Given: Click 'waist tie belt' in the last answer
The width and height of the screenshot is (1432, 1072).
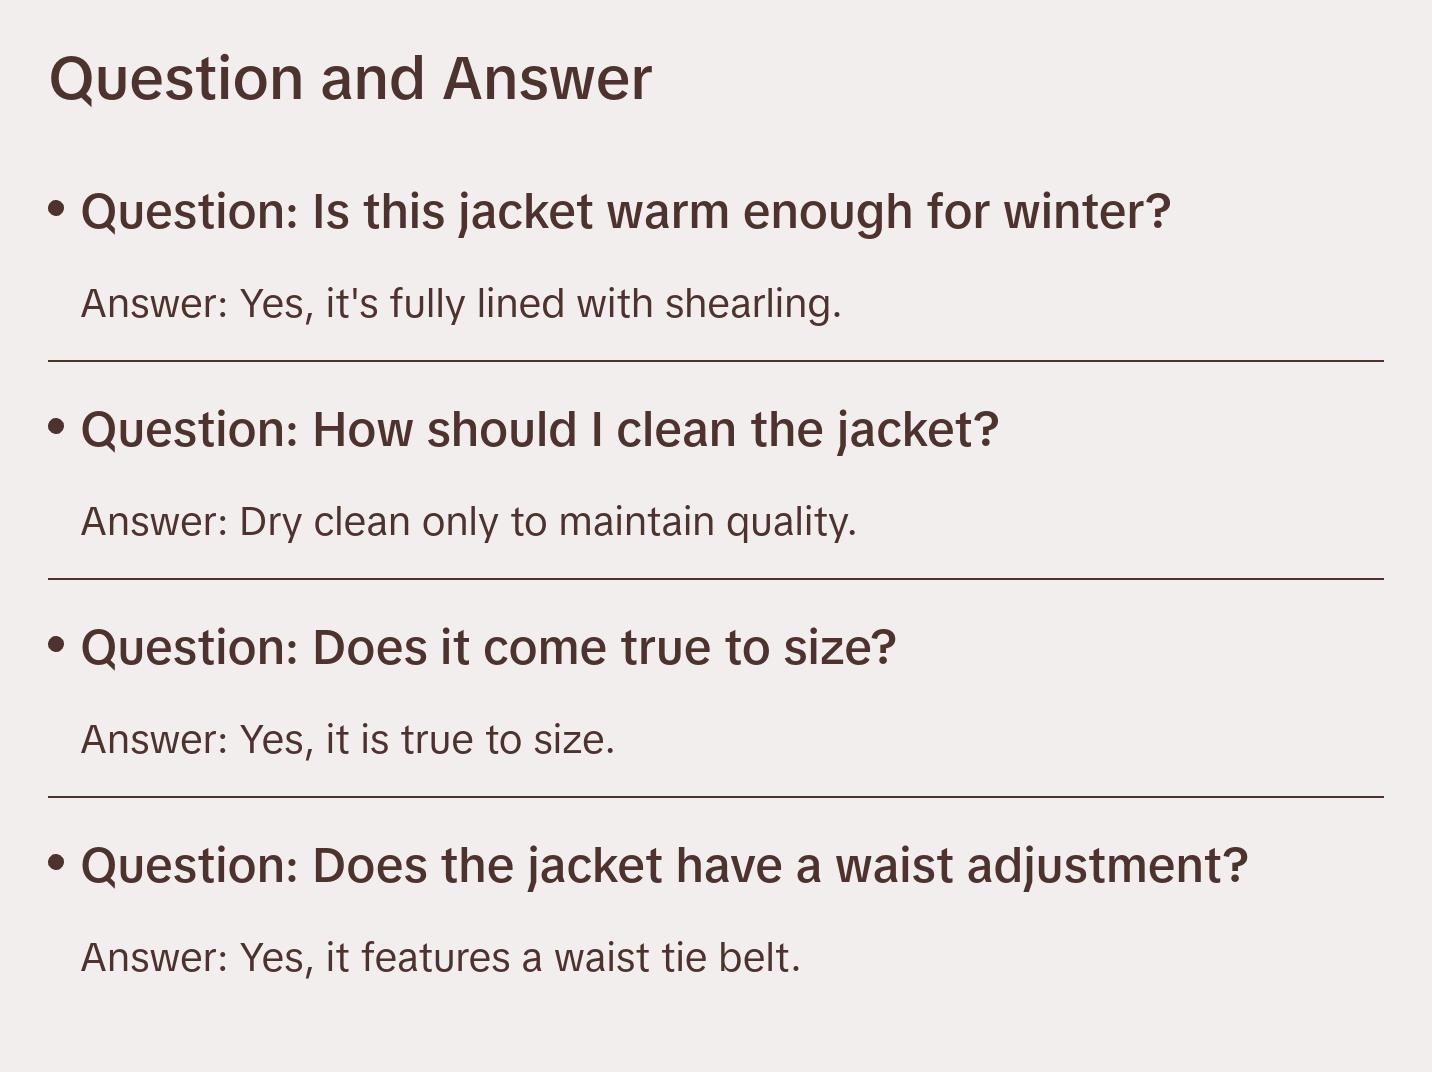Looking at the screenshot, I should 676,958.
